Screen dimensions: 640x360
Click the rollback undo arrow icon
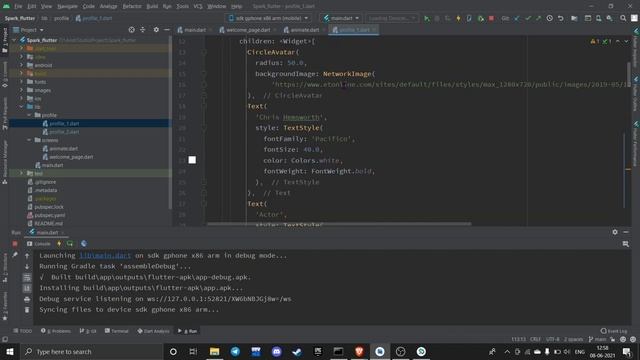[x=561, y=18]
